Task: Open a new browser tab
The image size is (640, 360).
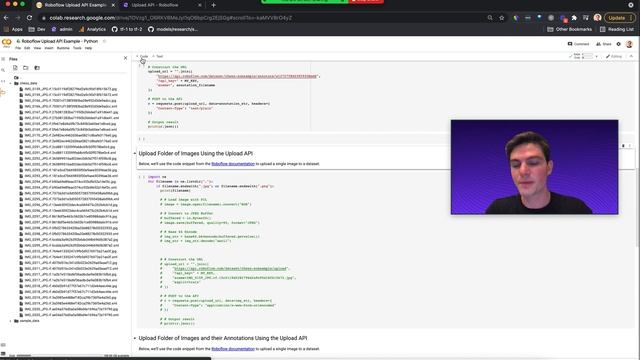Action: [x=213, y=5]
